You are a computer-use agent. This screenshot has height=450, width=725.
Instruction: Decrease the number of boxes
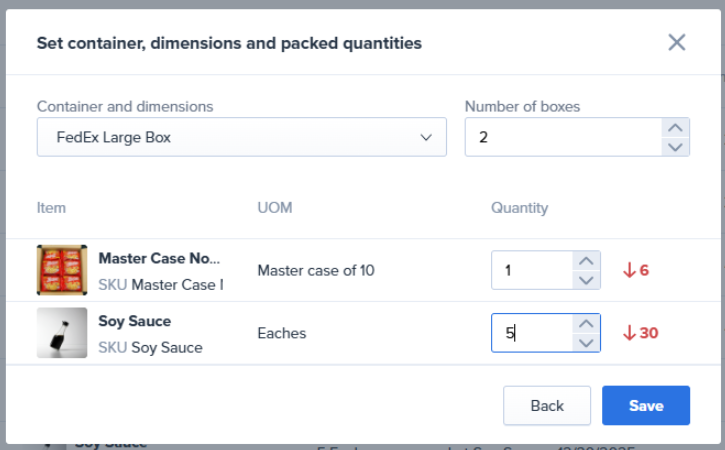pos(676,147)
